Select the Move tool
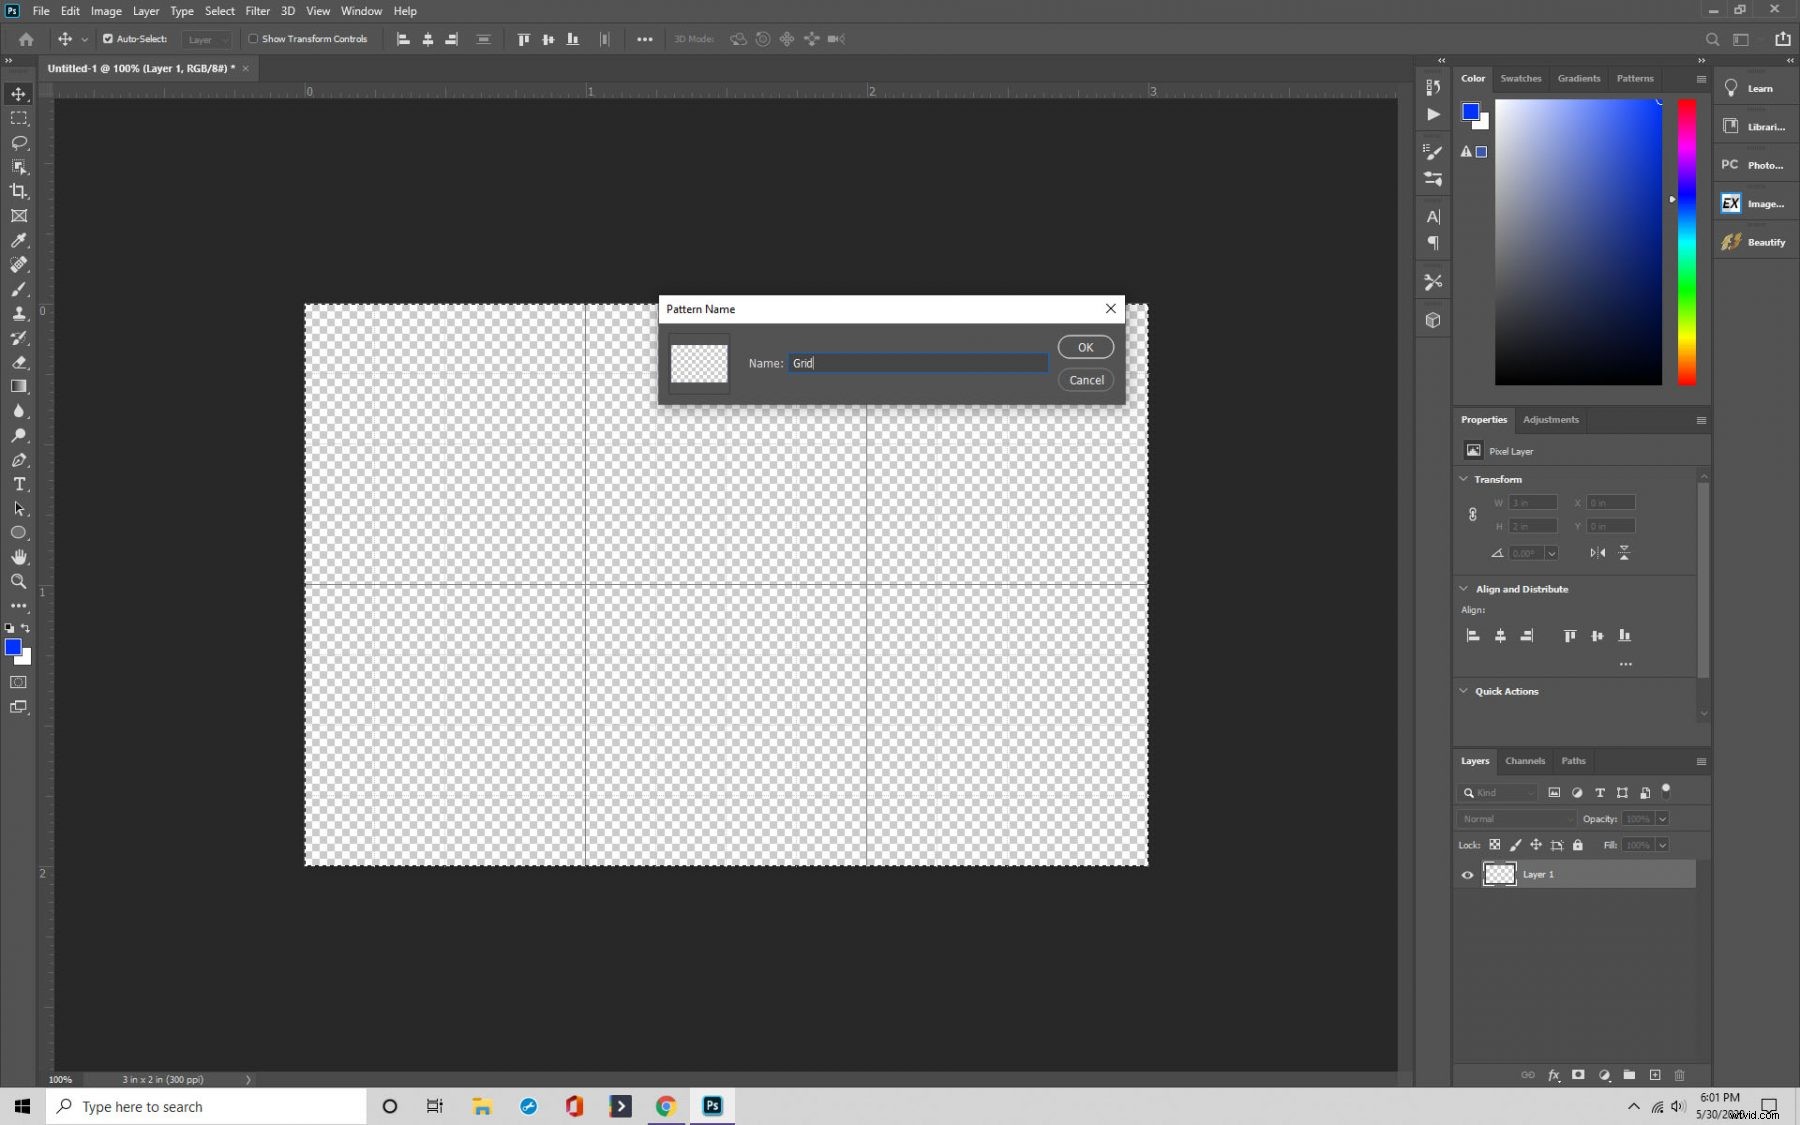 click(18, 93)
